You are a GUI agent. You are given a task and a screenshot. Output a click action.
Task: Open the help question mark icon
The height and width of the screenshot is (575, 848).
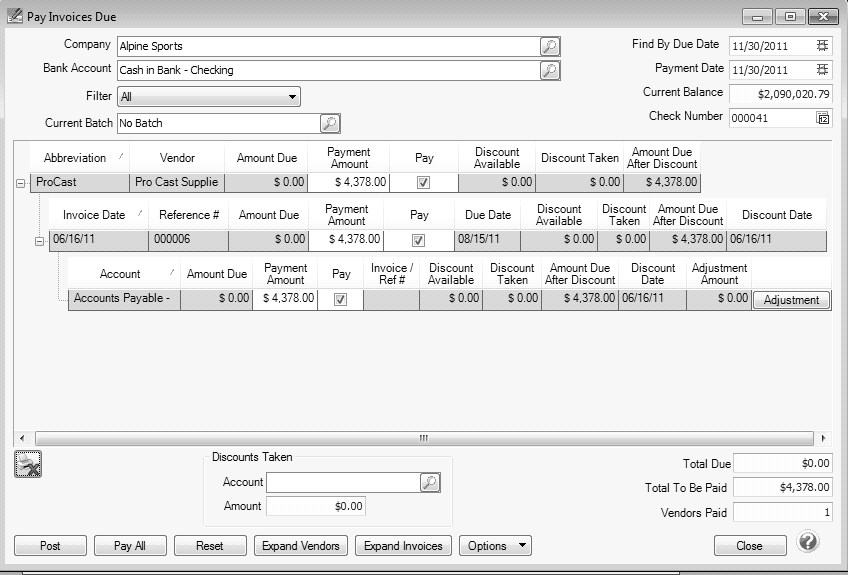(x=808, y=542)
